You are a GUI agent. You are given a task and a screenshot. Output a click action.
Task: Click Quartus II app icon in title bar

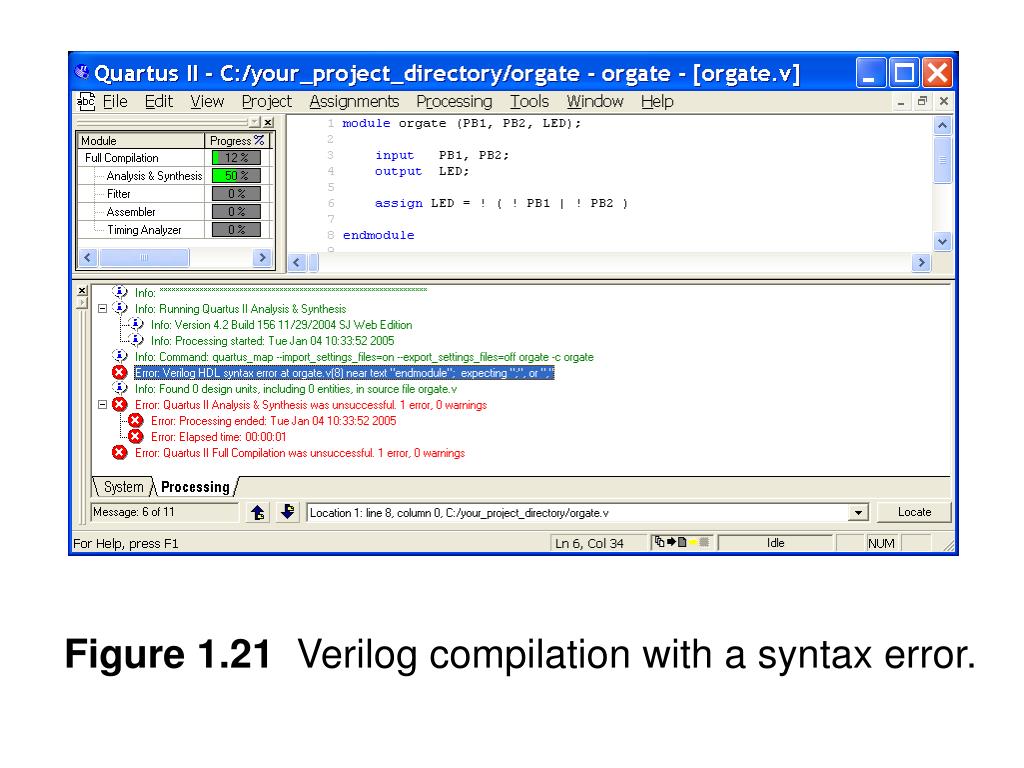[82, 72]
